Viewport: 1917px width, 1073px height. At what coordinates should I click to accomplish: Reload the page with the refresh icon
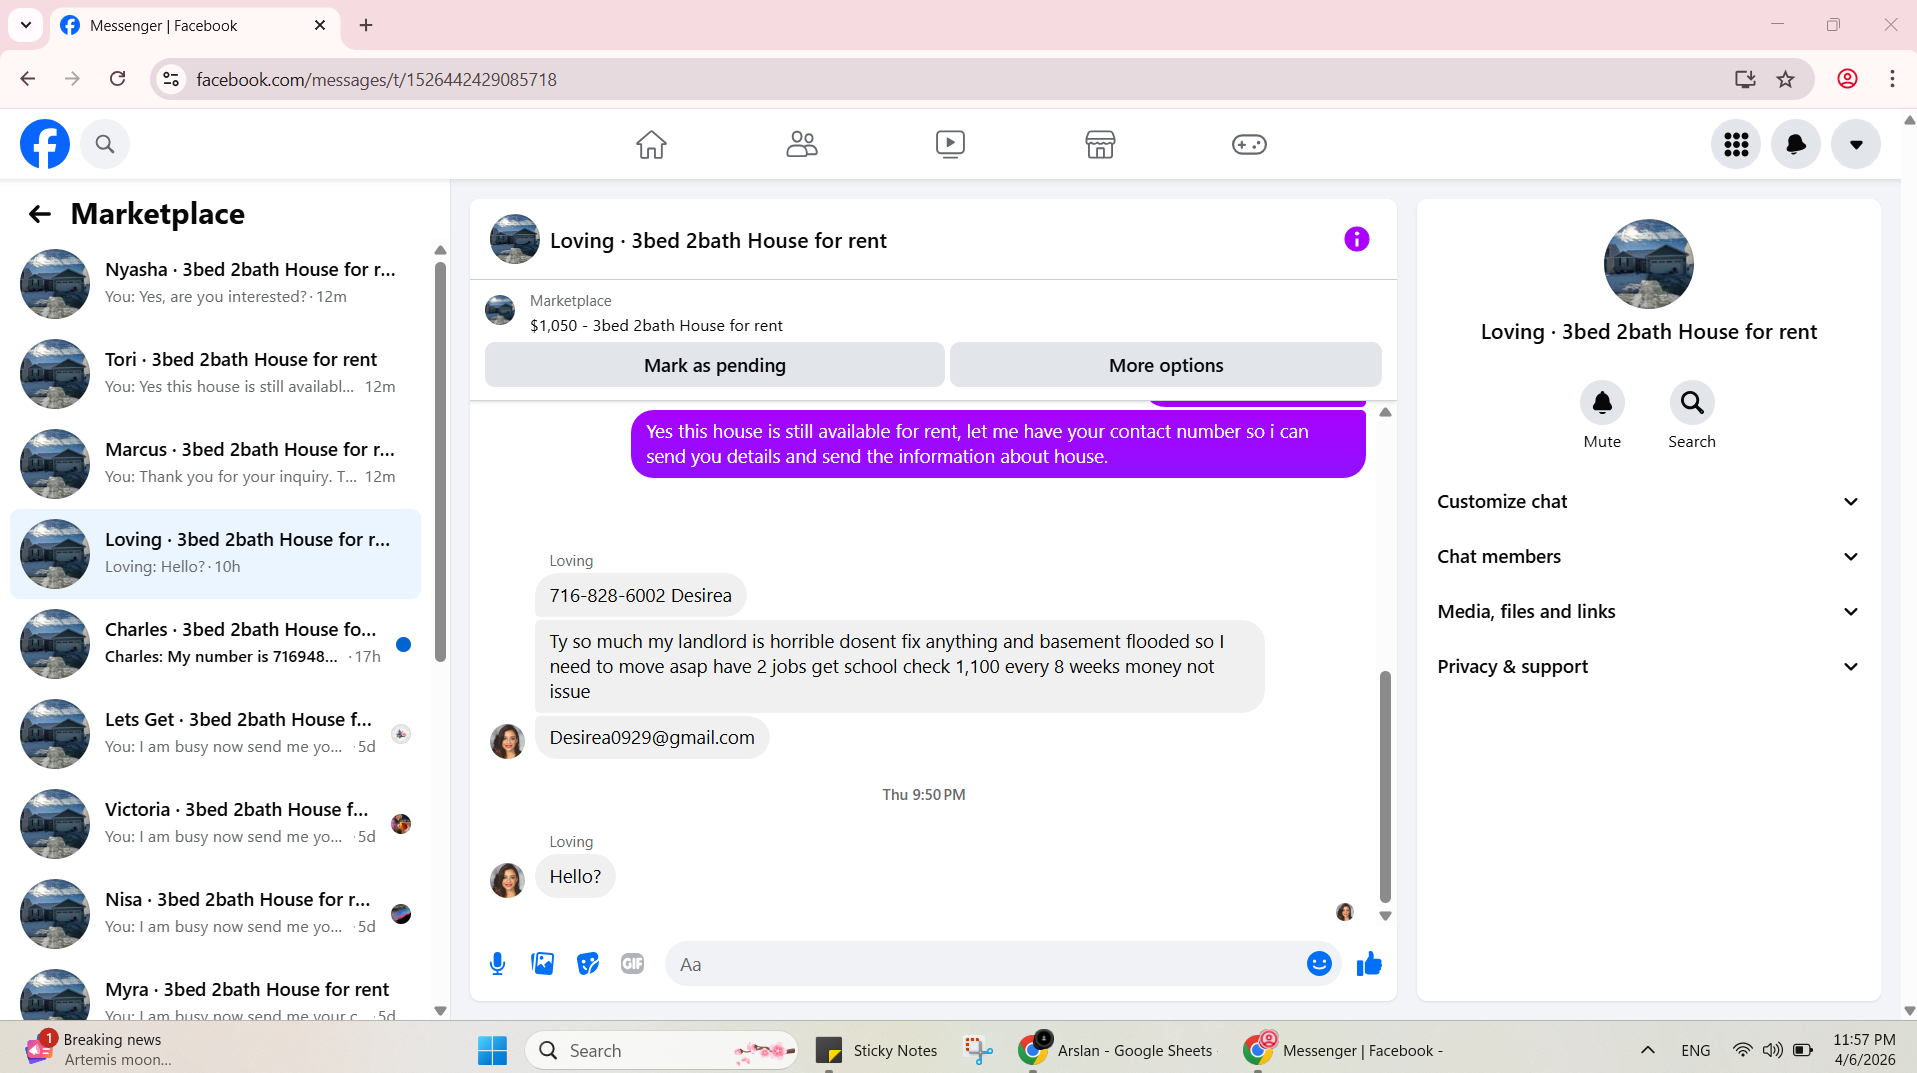118,79
